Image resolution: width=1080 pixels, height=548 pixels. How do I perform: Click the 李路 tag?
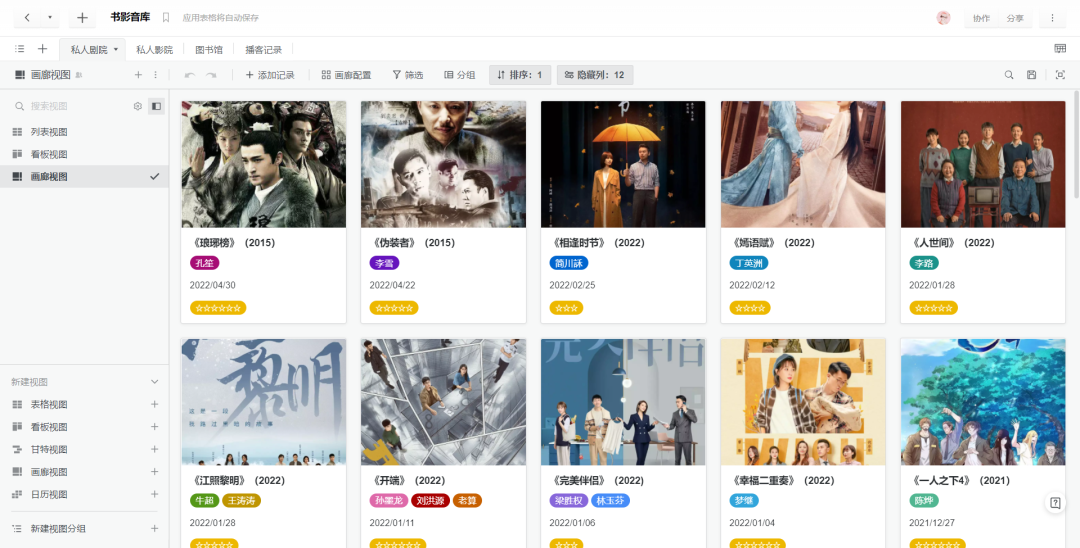click(924, 263)
